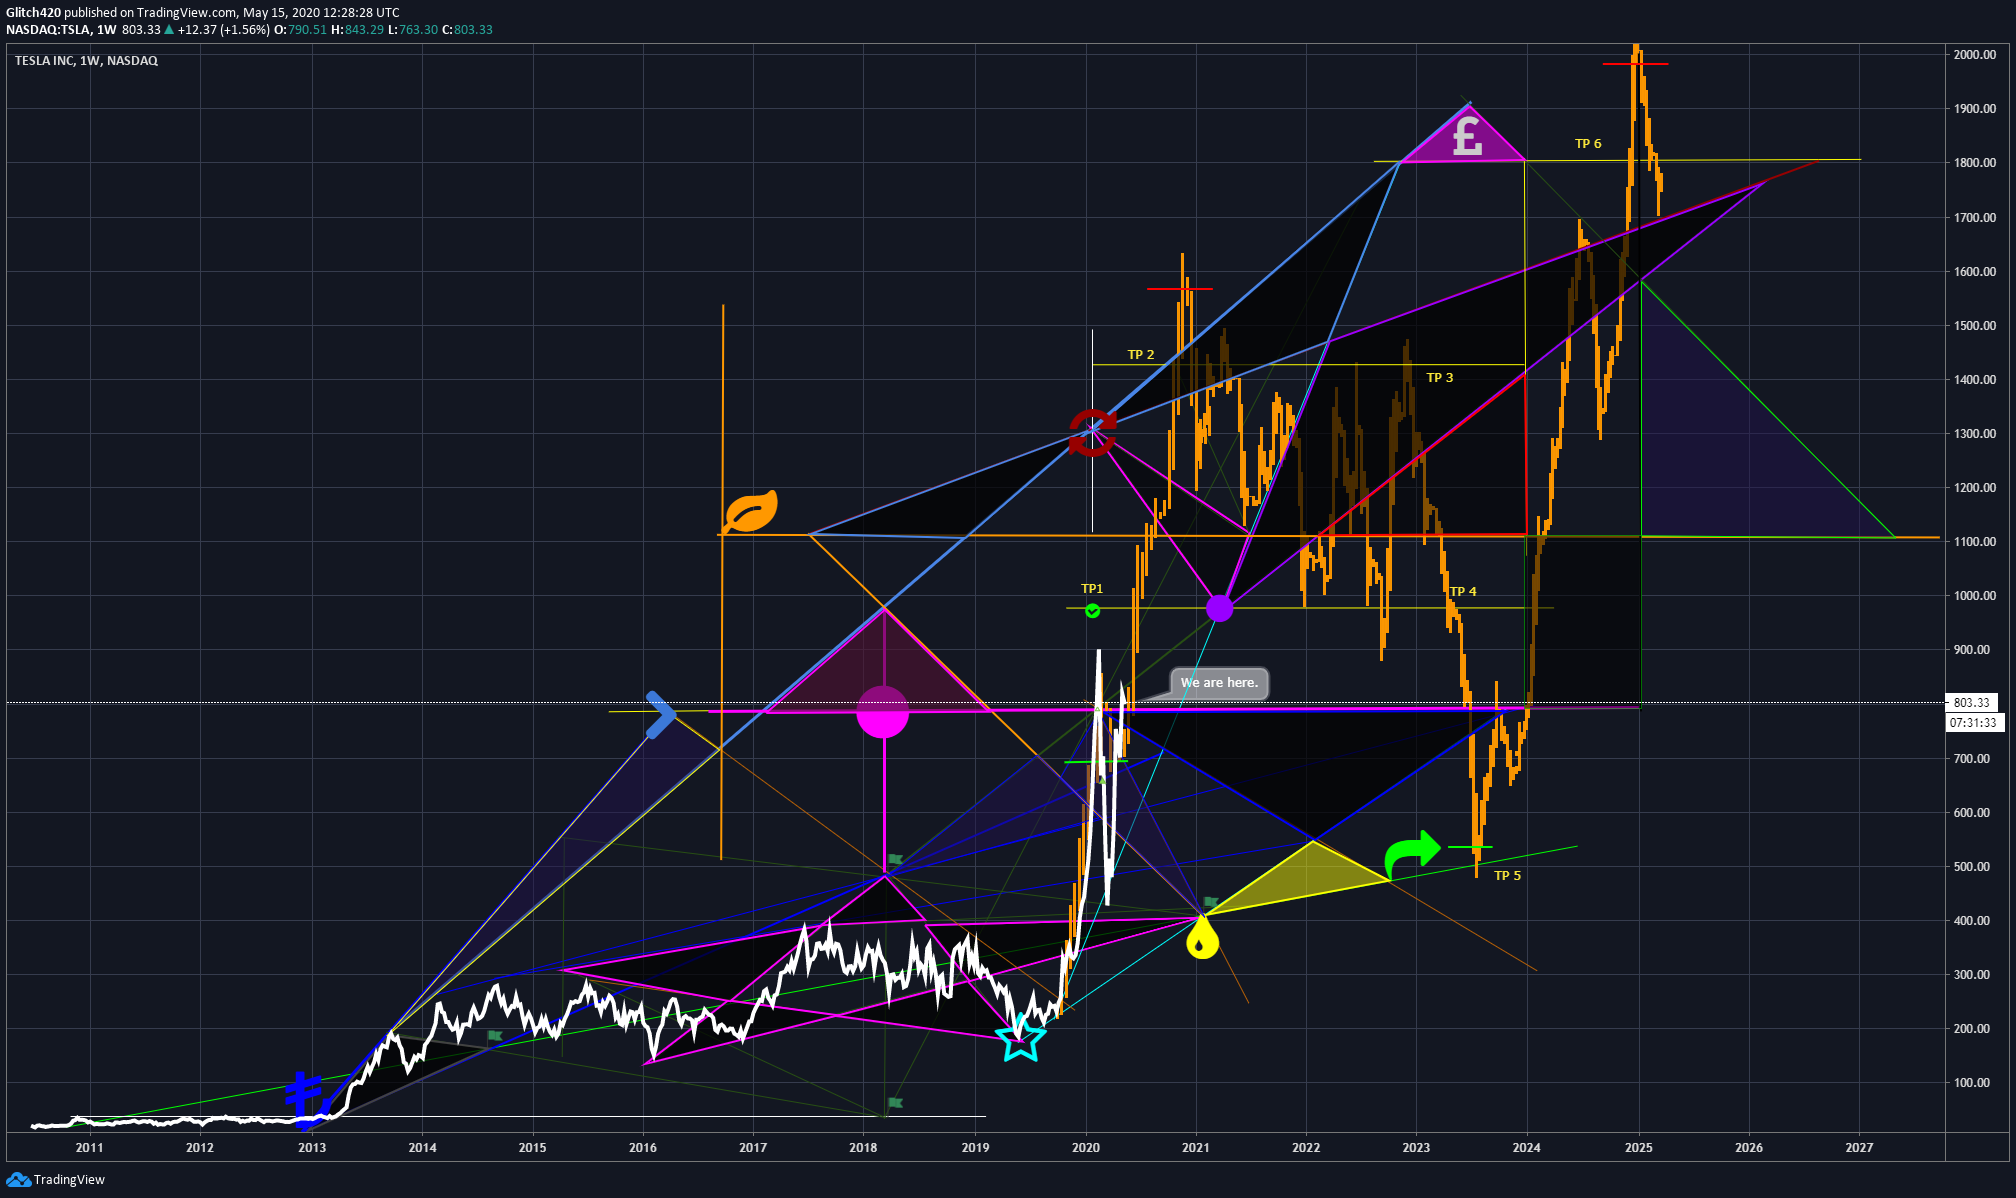
Task: Click the 2025 label on the time axis
Action: [x=1638, y=1148]
